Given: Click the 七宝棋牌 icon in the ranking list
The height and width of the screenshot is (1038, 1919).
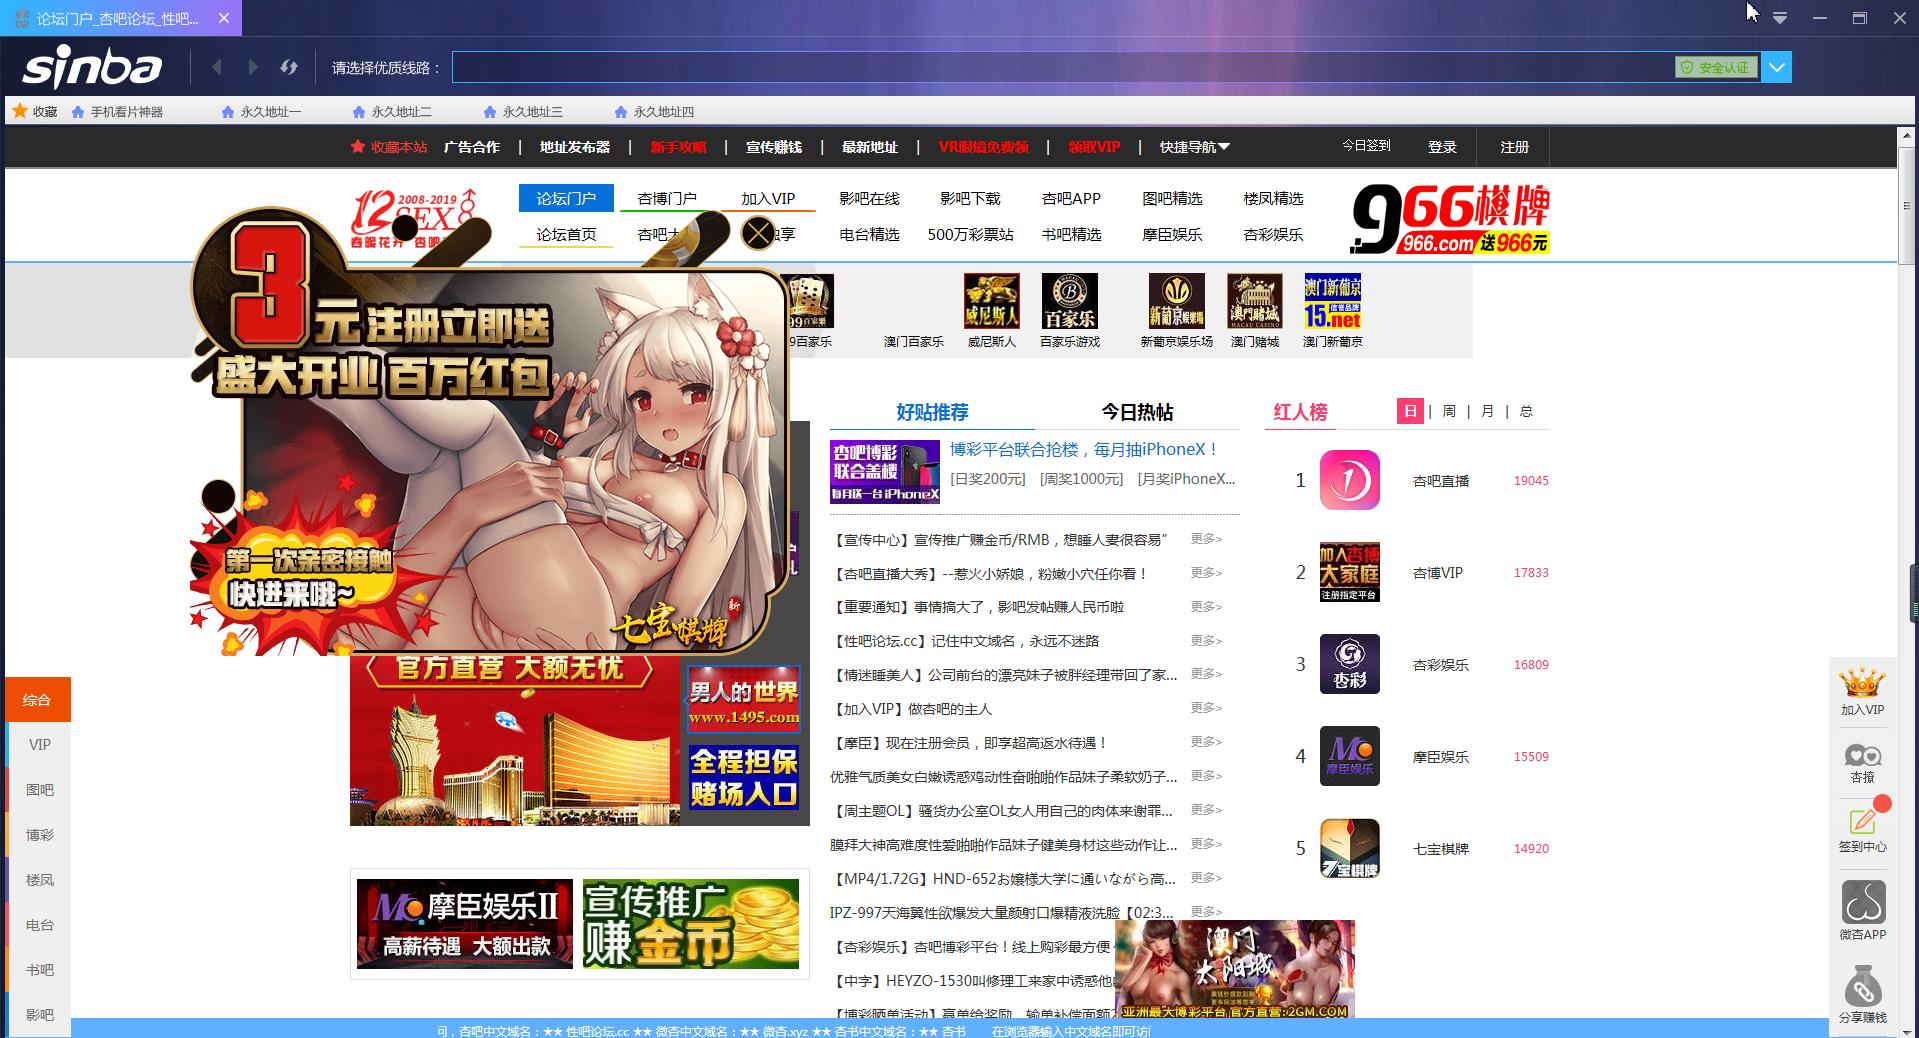Looking at the screenshot, I should pos(1349,848).
